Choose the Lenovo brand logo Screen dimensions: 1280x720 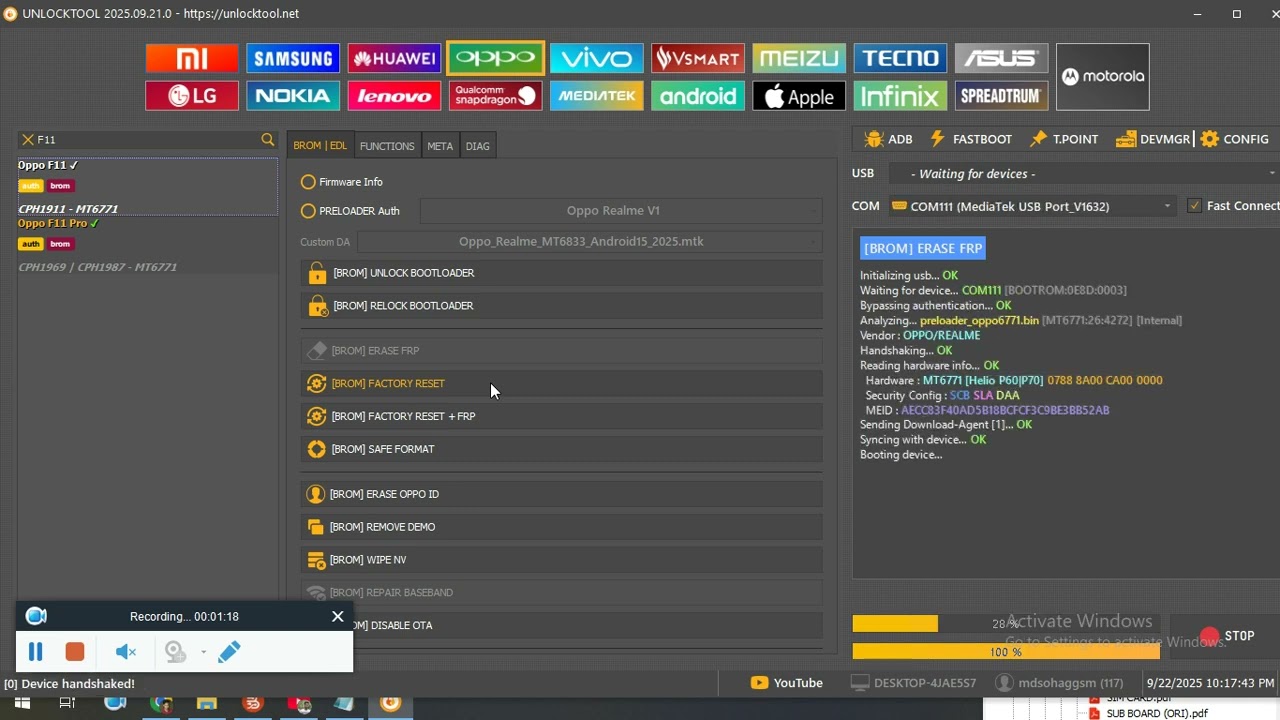(x=394, y=96)
